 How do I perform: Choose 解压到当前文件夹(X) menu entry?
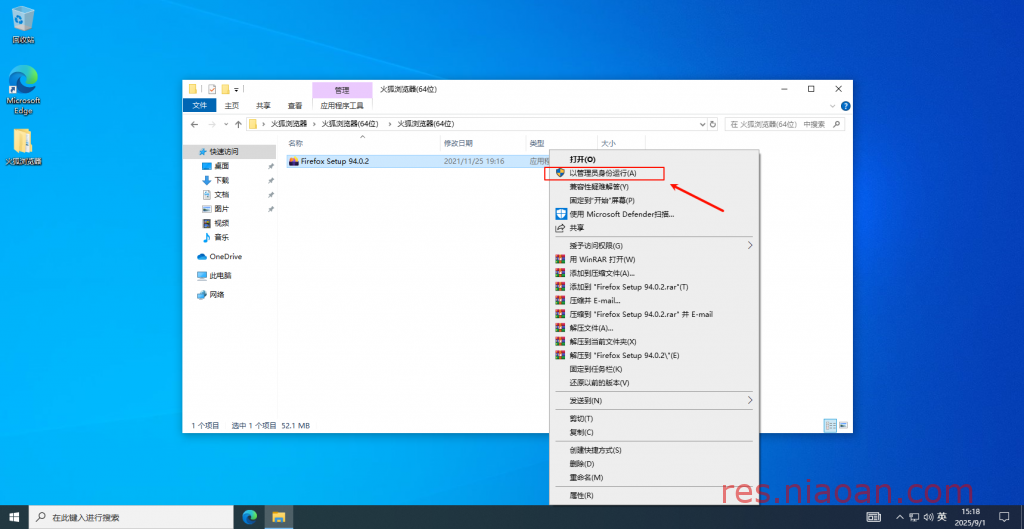(654, 342)
